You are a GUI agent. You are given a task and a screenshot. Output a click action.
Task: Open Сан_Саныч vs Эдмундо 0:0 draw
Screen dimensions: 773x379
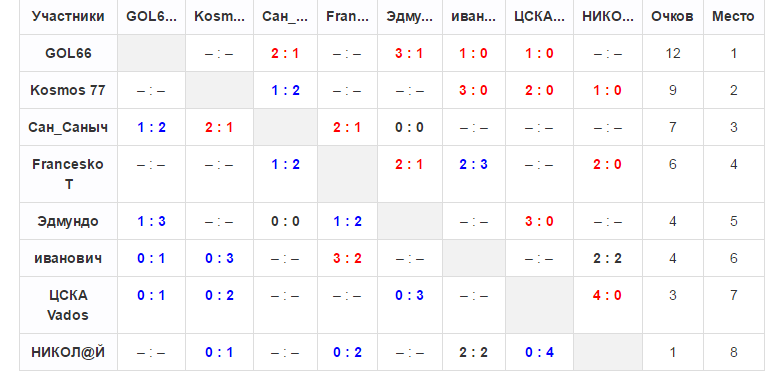click(409, 127)
